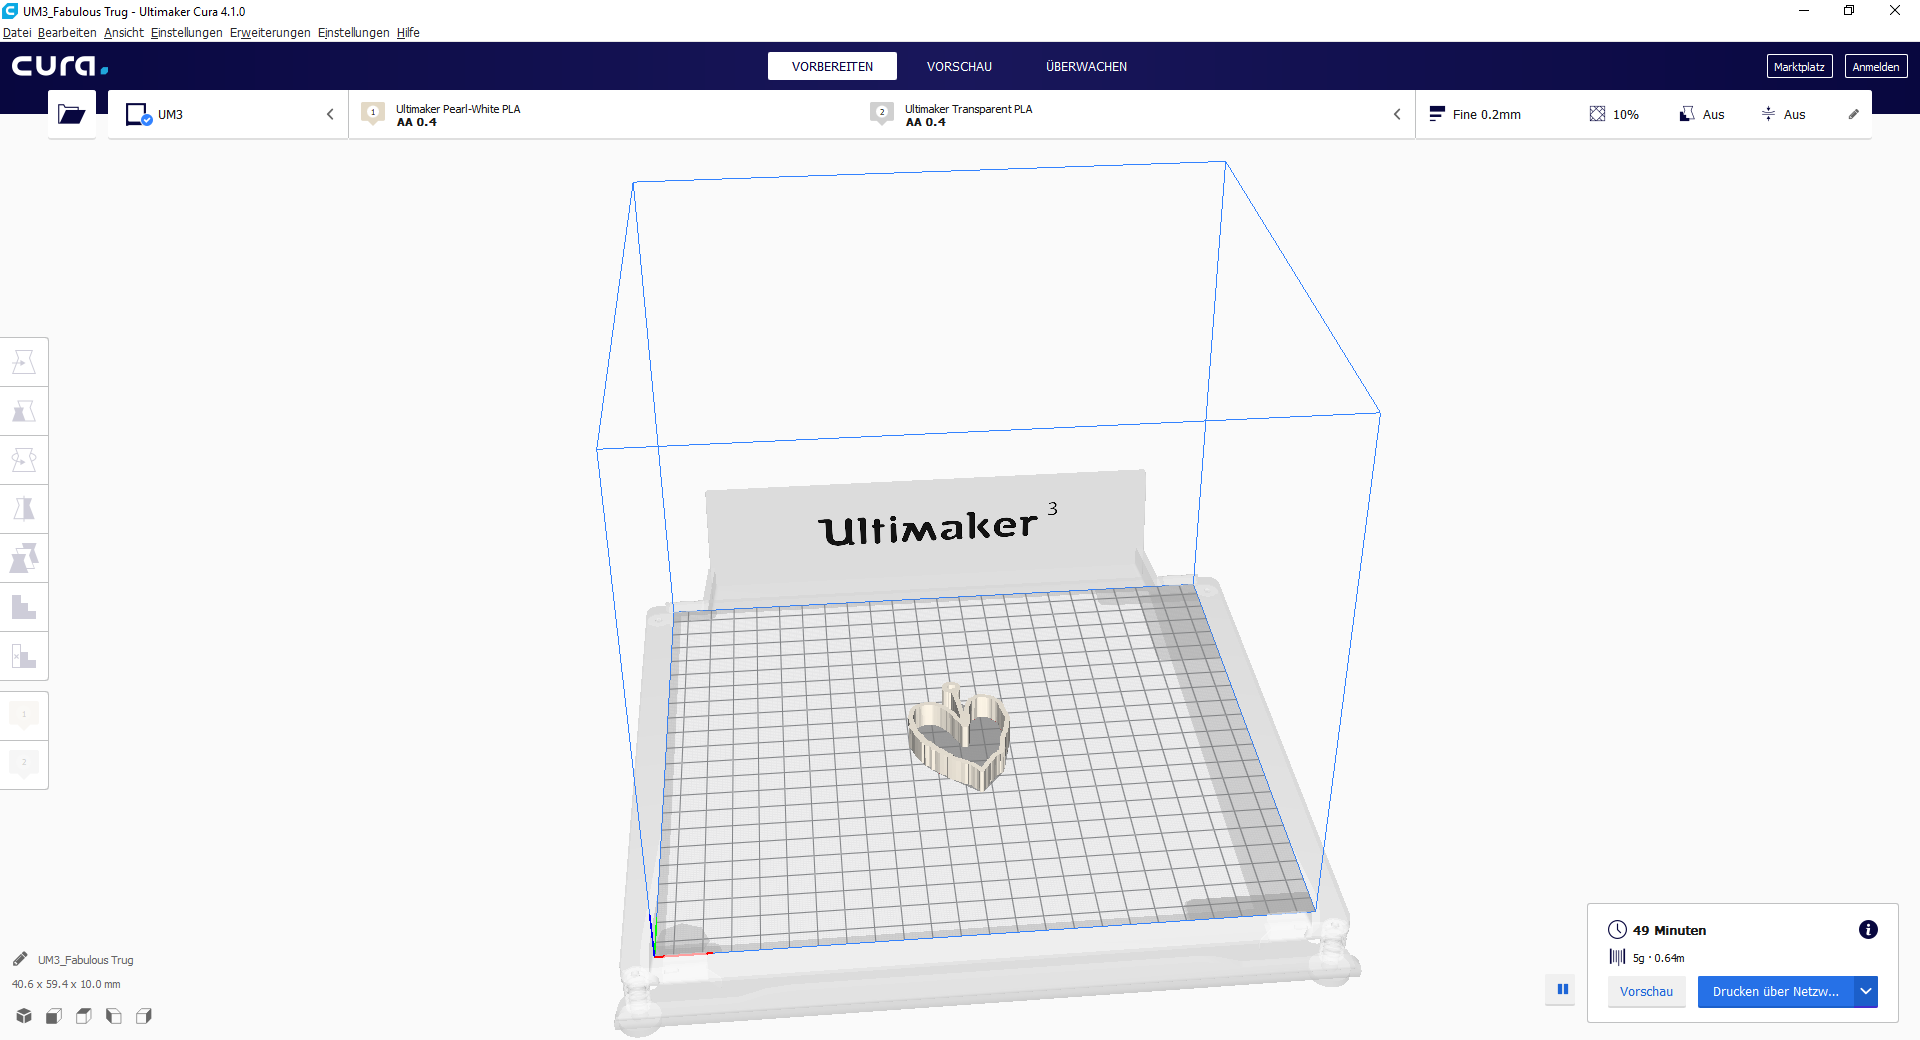Expand the material configuration panel chevron
The image size is (1920, 1040).
1397,114
